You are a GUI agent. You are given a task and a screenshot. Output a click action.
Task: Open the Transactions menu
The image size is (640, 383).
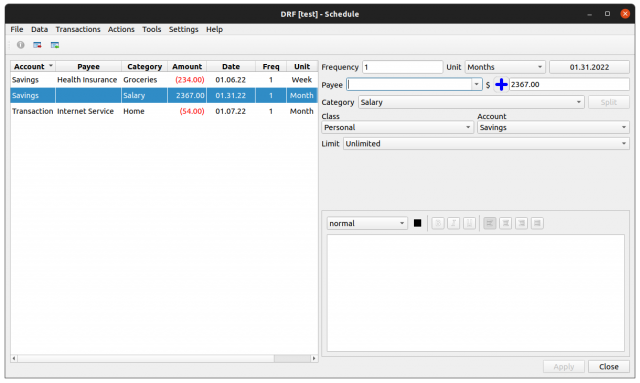[x=78, y=29]
